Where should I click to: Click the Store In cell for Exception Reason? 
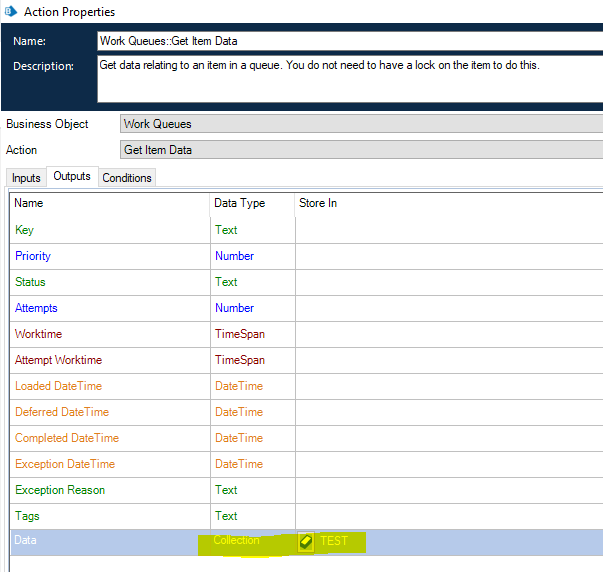point(449,490)
